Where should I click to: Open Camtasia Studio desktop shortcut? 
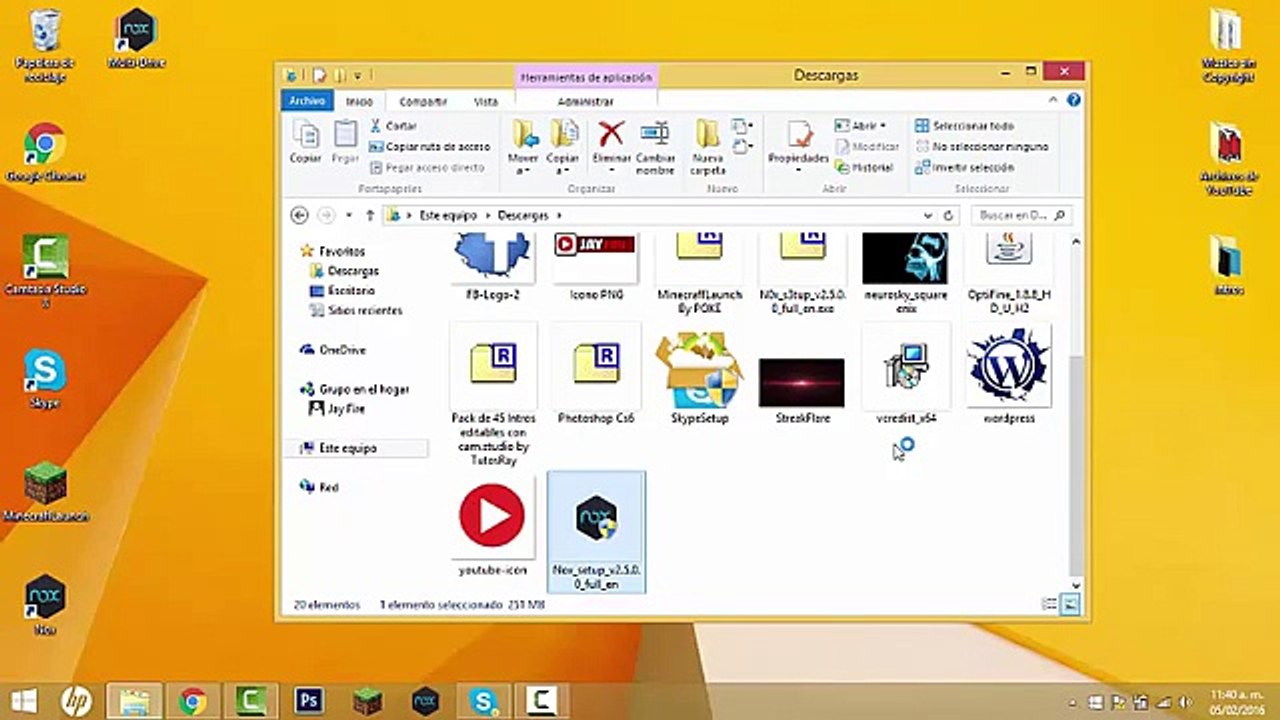(45, 271)
